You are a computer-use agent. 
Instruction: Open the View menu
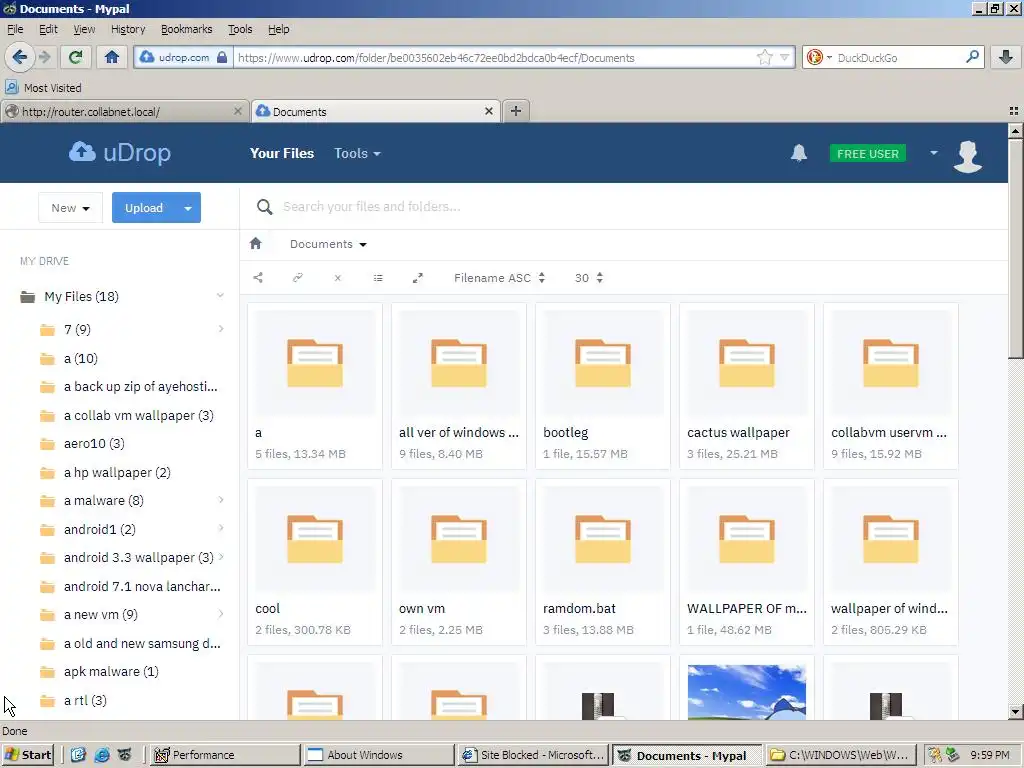(84, 29)
